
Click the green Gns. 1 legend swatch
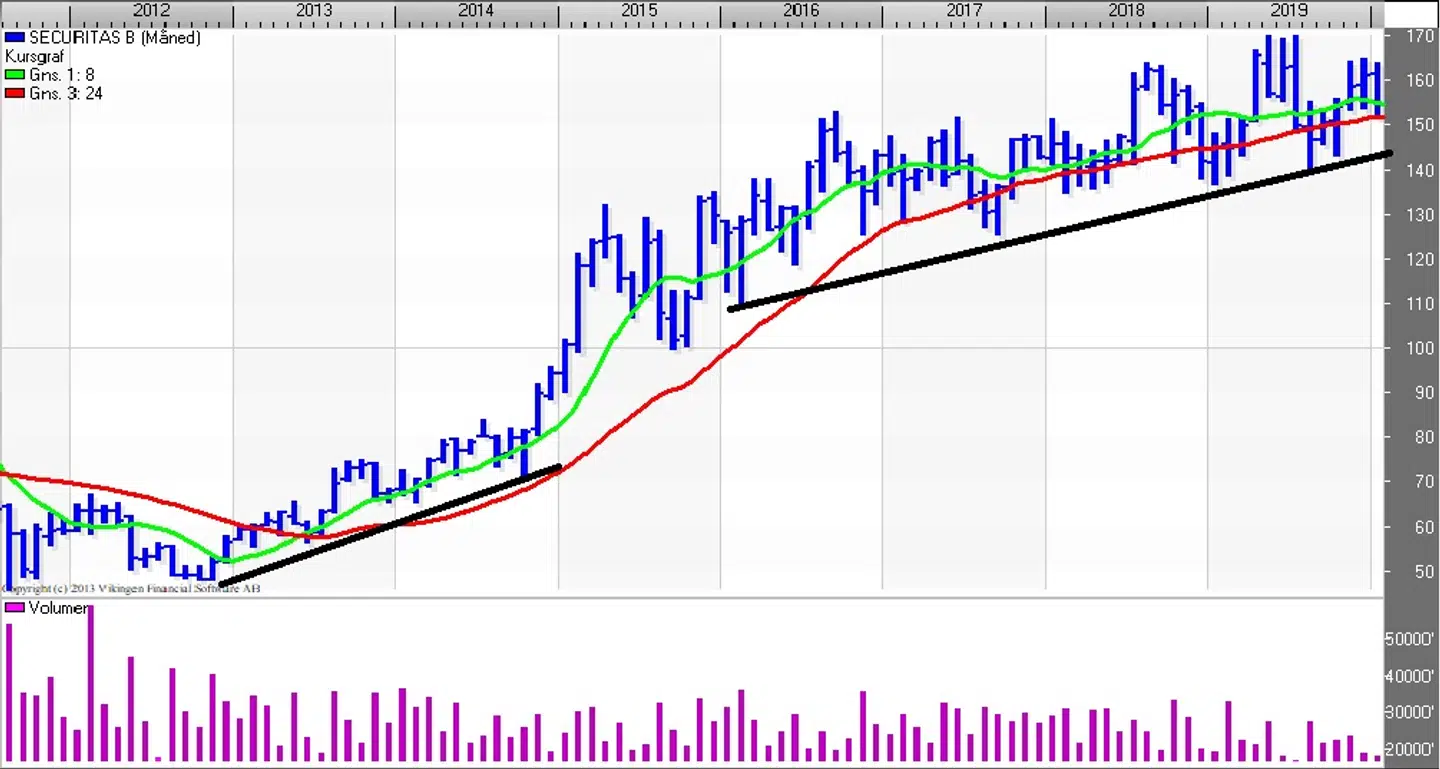point(15,75)
